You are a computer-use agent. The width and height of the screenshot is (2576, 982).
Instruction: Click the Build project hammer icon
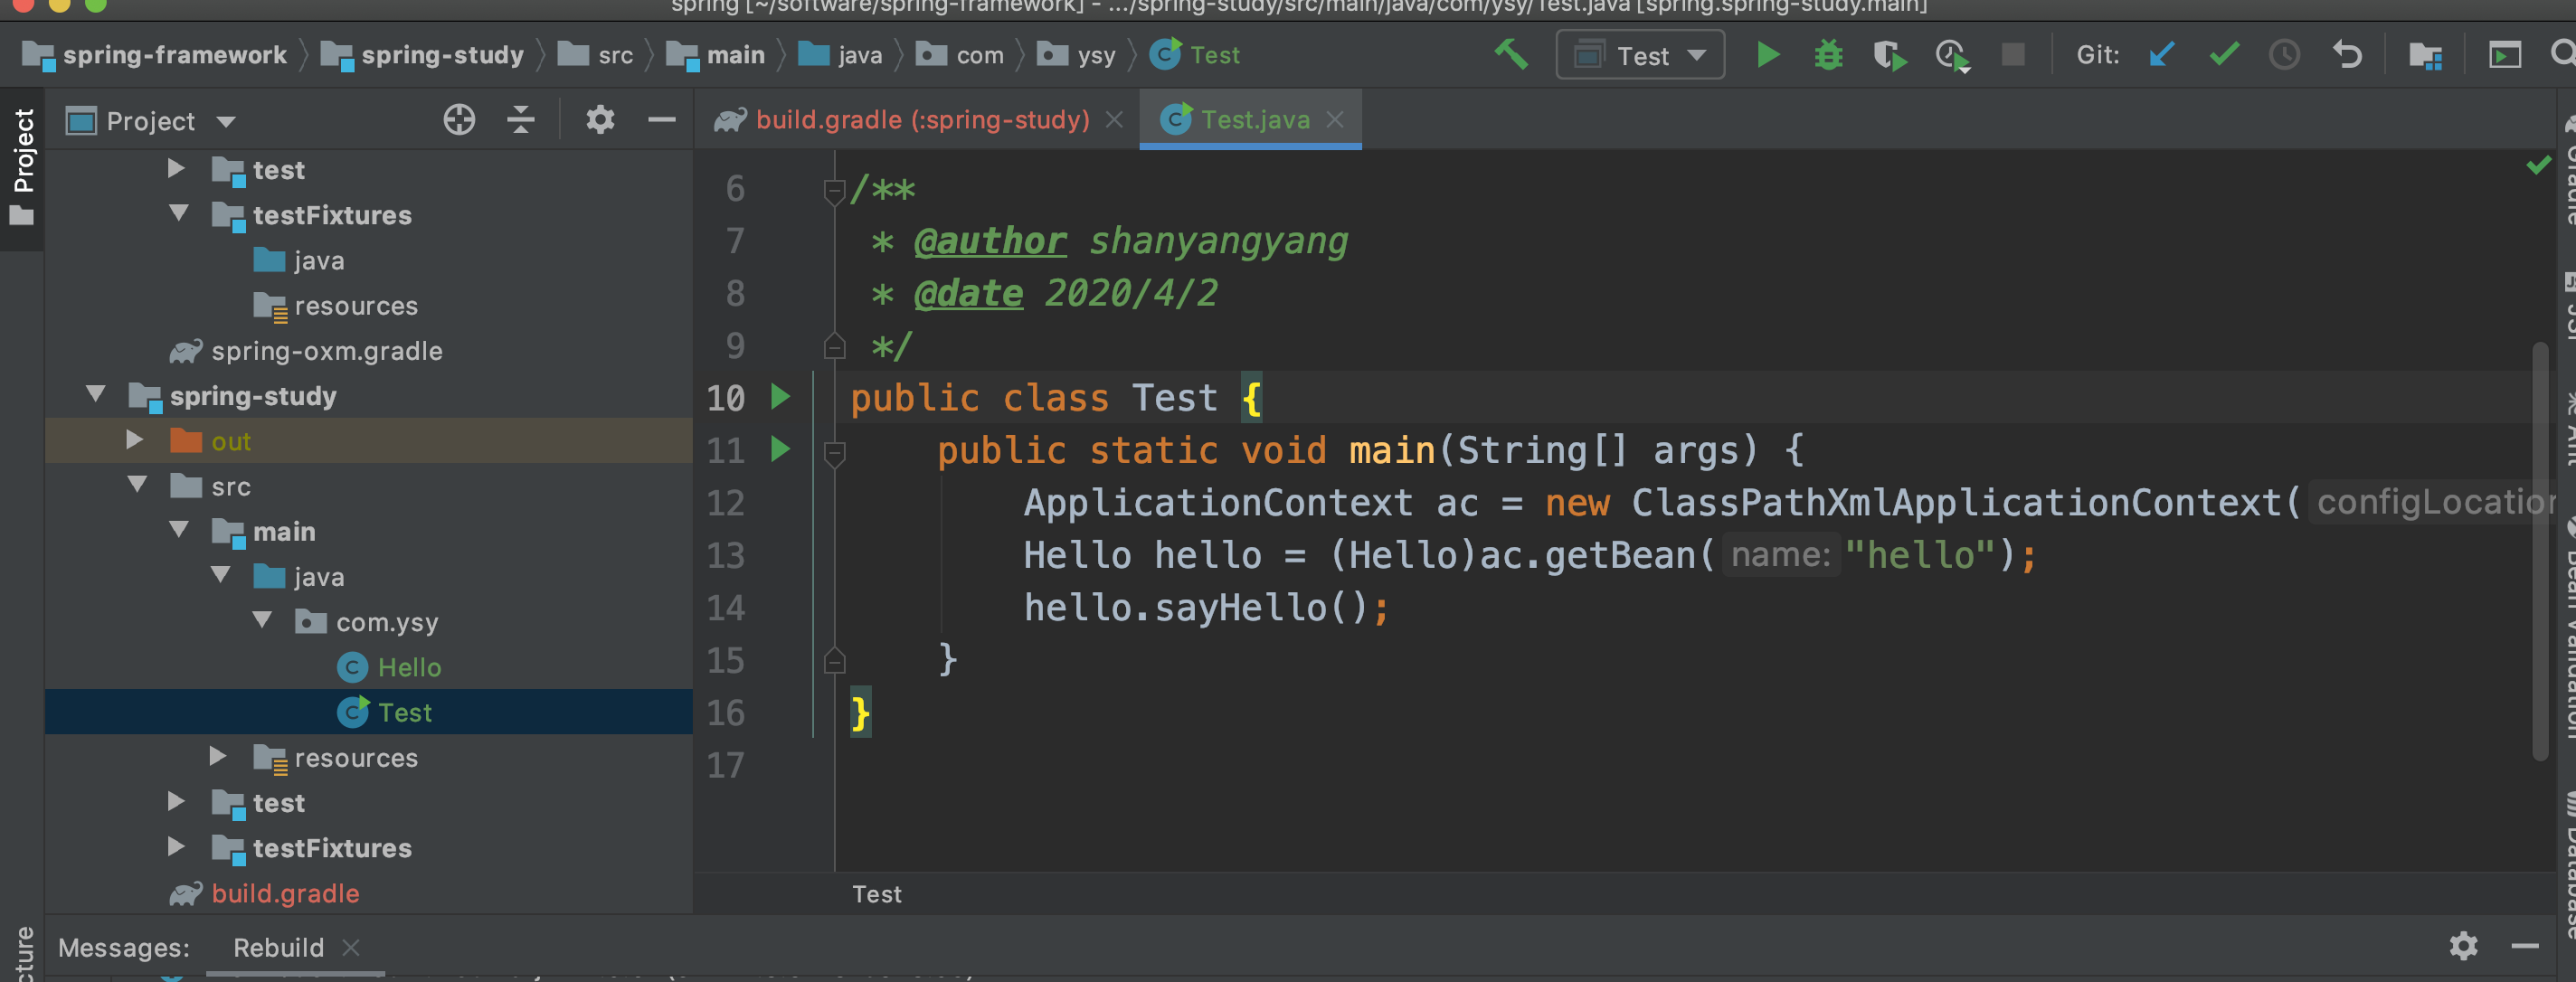click(1511, 54)
